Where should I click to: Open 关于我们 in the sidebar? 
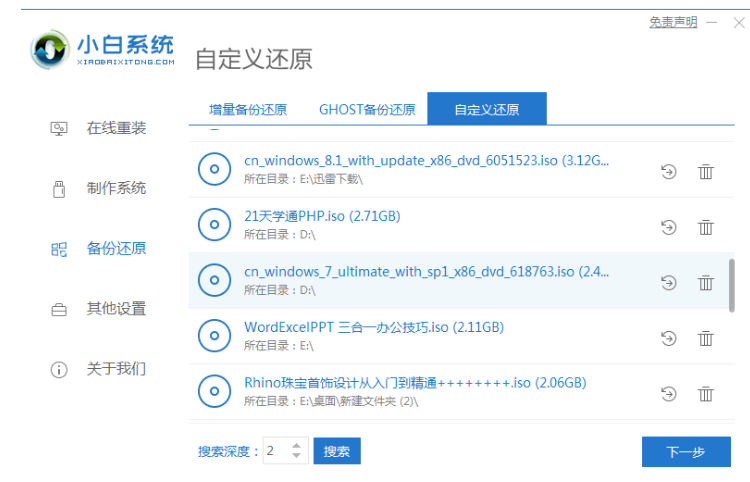point(115,368)
